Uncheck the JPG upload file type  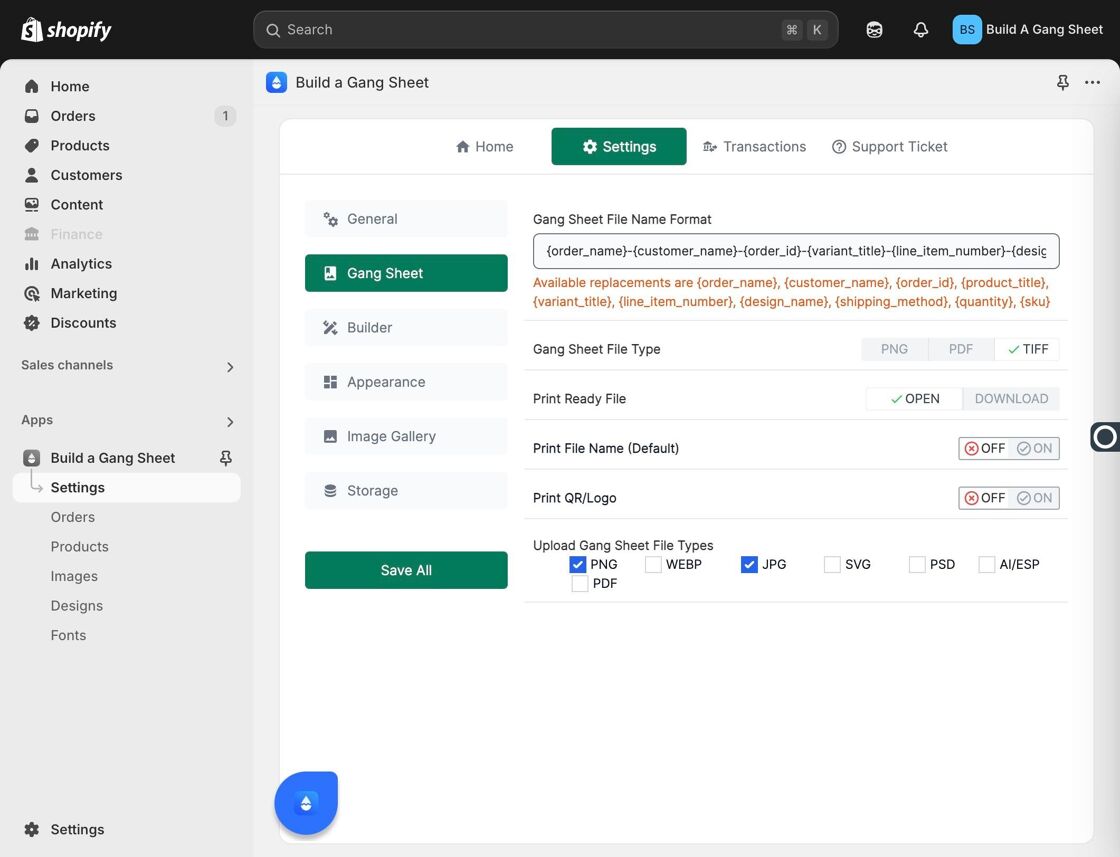pyautogui.click(x=749, y=564)
